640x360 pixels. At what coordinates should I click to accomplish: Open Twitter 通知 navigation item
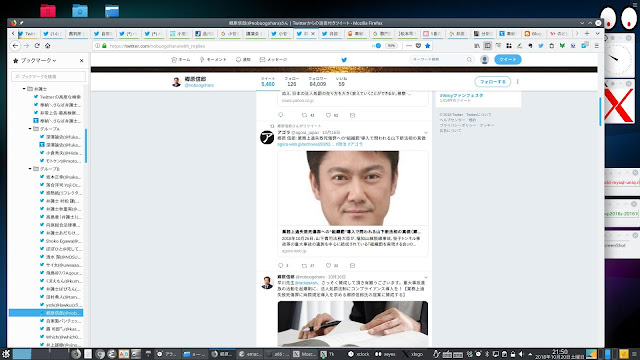243,60
